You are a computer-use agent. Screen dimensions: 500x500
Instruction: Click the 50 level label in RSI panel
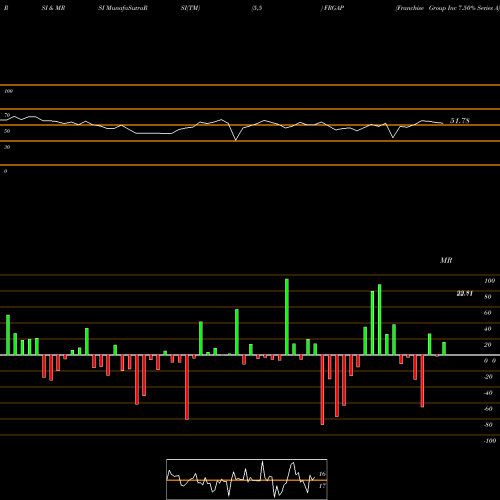[x=7, y=131]
